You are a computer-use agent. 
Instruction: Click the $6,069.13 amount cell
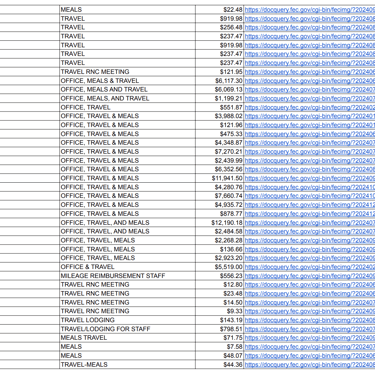220,89
